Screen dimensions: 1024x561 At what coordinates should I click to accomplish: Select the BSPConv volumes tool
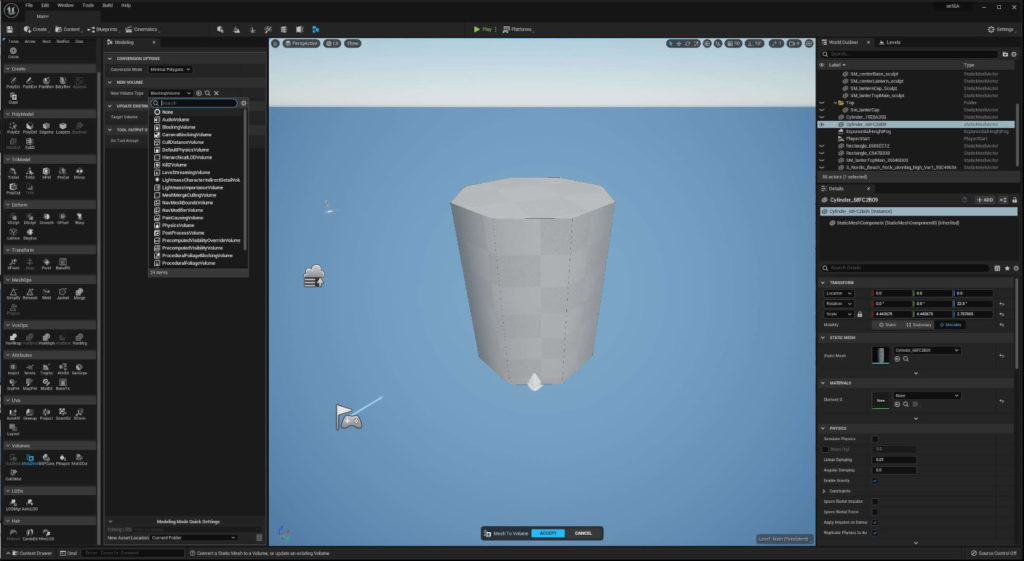point(46,460)
